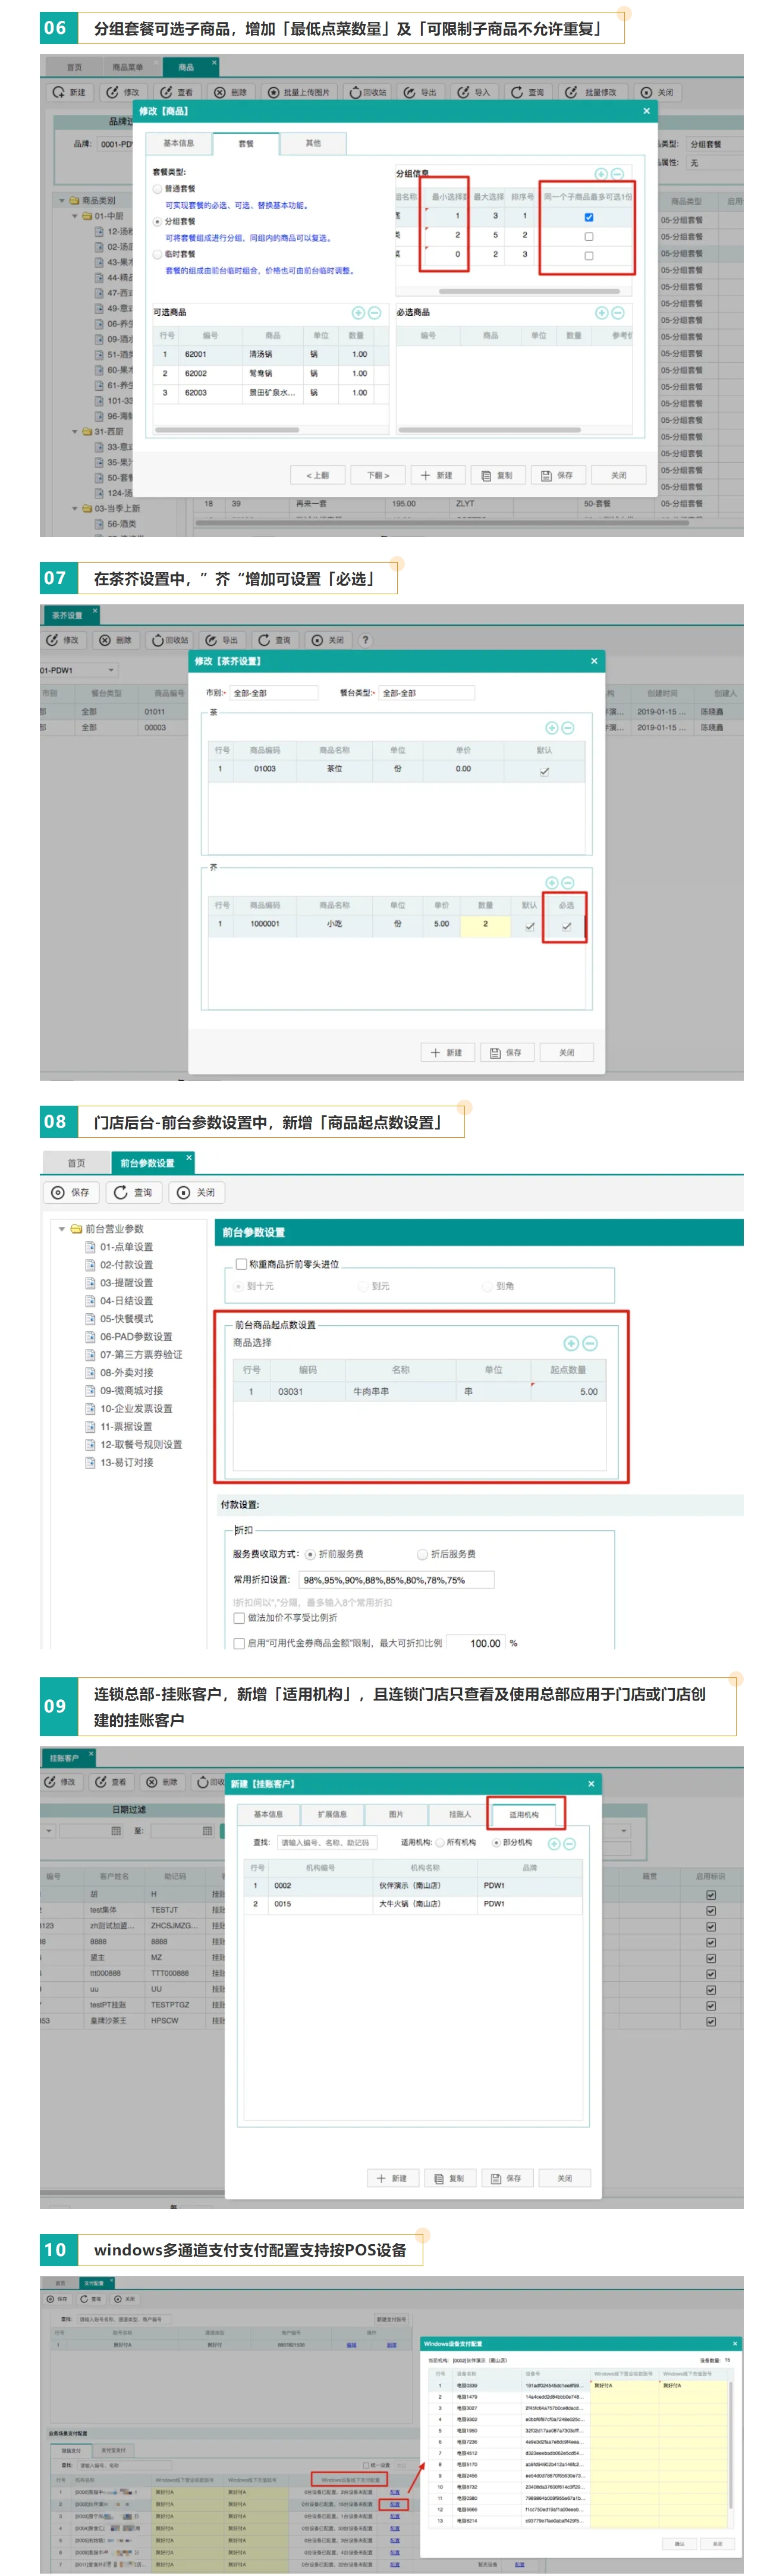Viewport: 764px width, 2576px height.
Task: Select the 折后服务费 radio button
Action: pyautogui.click(x=422, y=1554)
